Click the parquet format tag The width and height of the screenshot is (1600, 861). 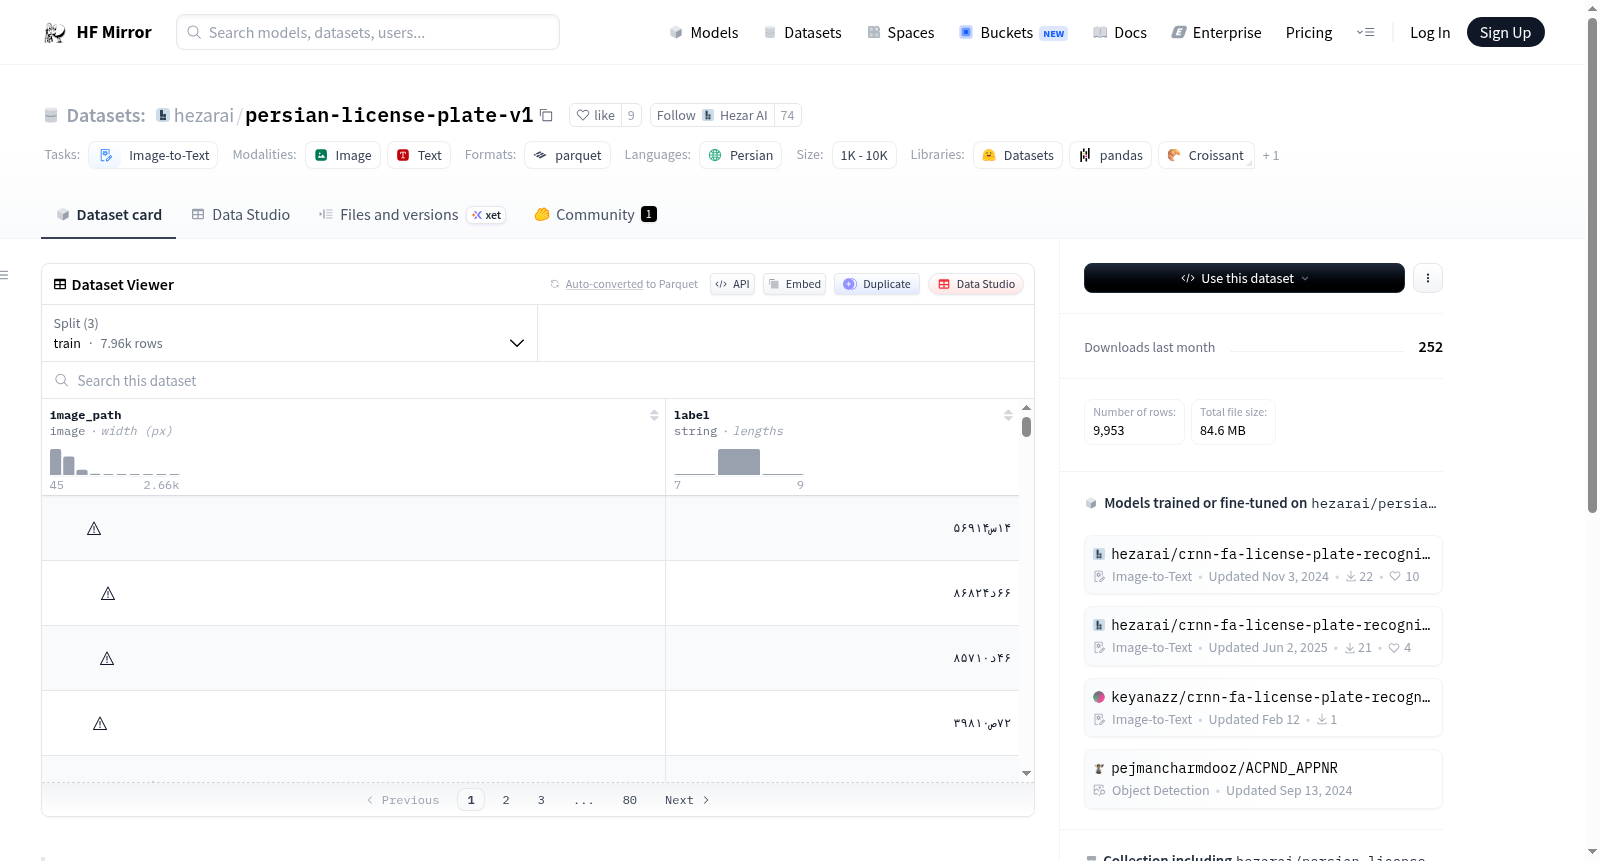(568, 156)
